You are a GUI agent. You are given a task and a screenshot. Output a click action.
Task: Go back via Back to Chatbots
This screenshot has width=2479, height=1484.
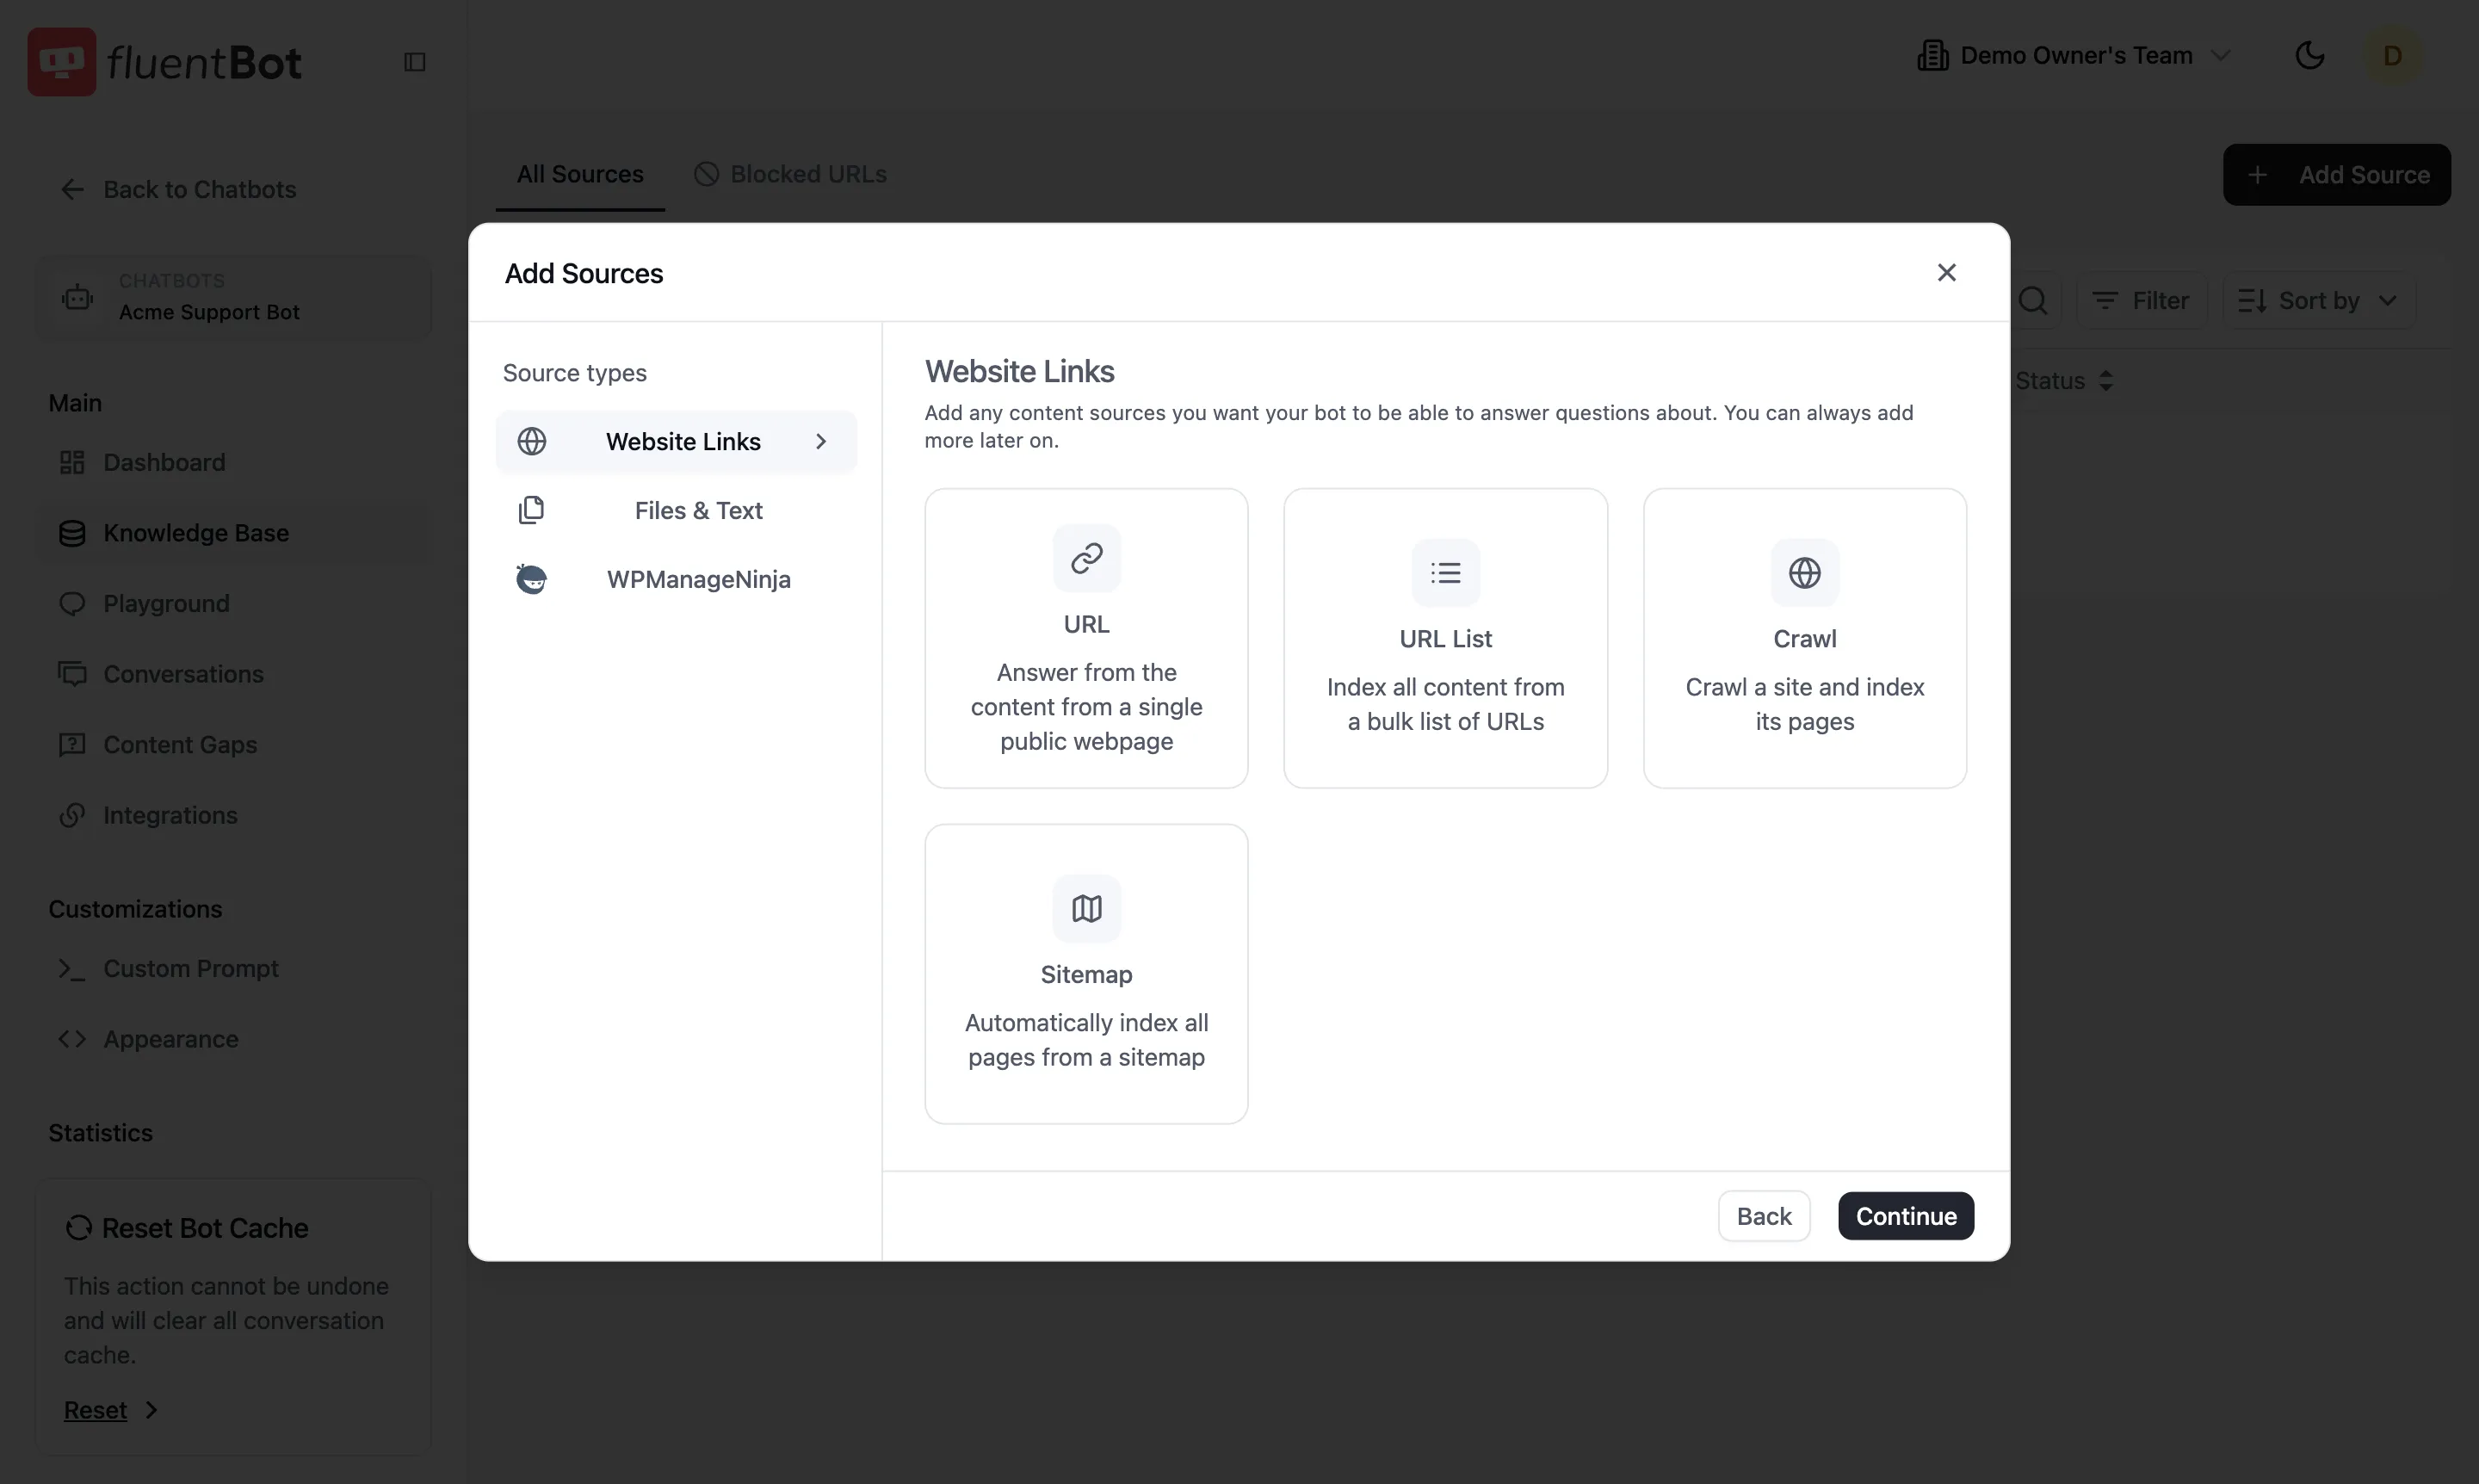(x=178, y=189)
